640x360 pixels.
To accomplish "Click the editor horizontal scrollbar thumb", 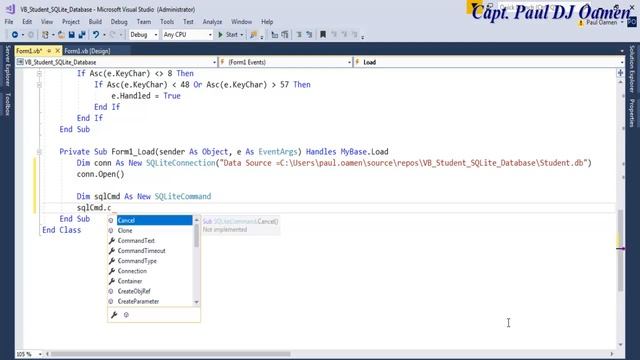I will [x=170, y=354].
